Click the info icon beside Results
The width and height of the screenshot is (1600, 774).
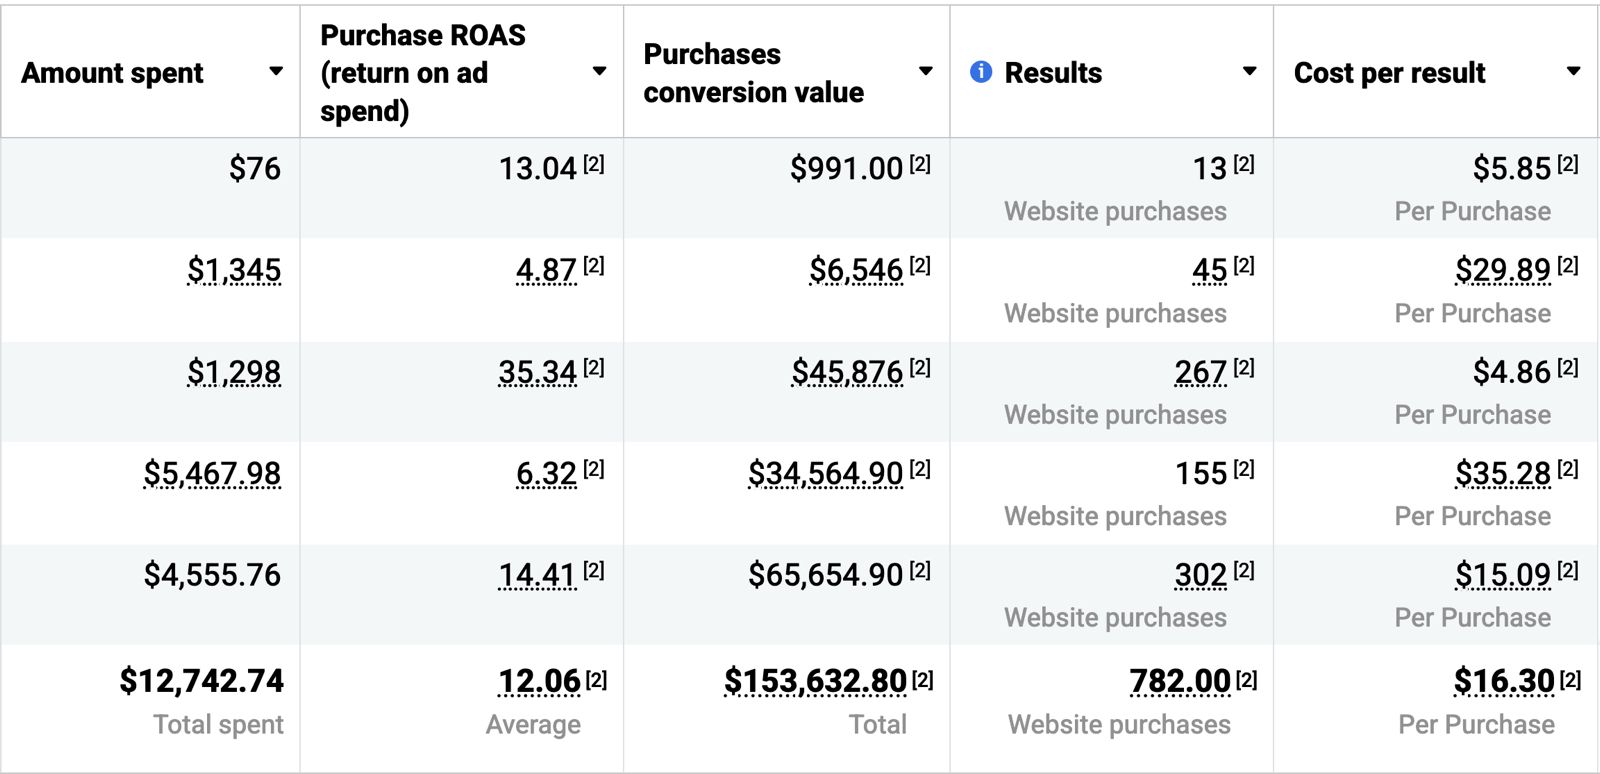(981, 72)
